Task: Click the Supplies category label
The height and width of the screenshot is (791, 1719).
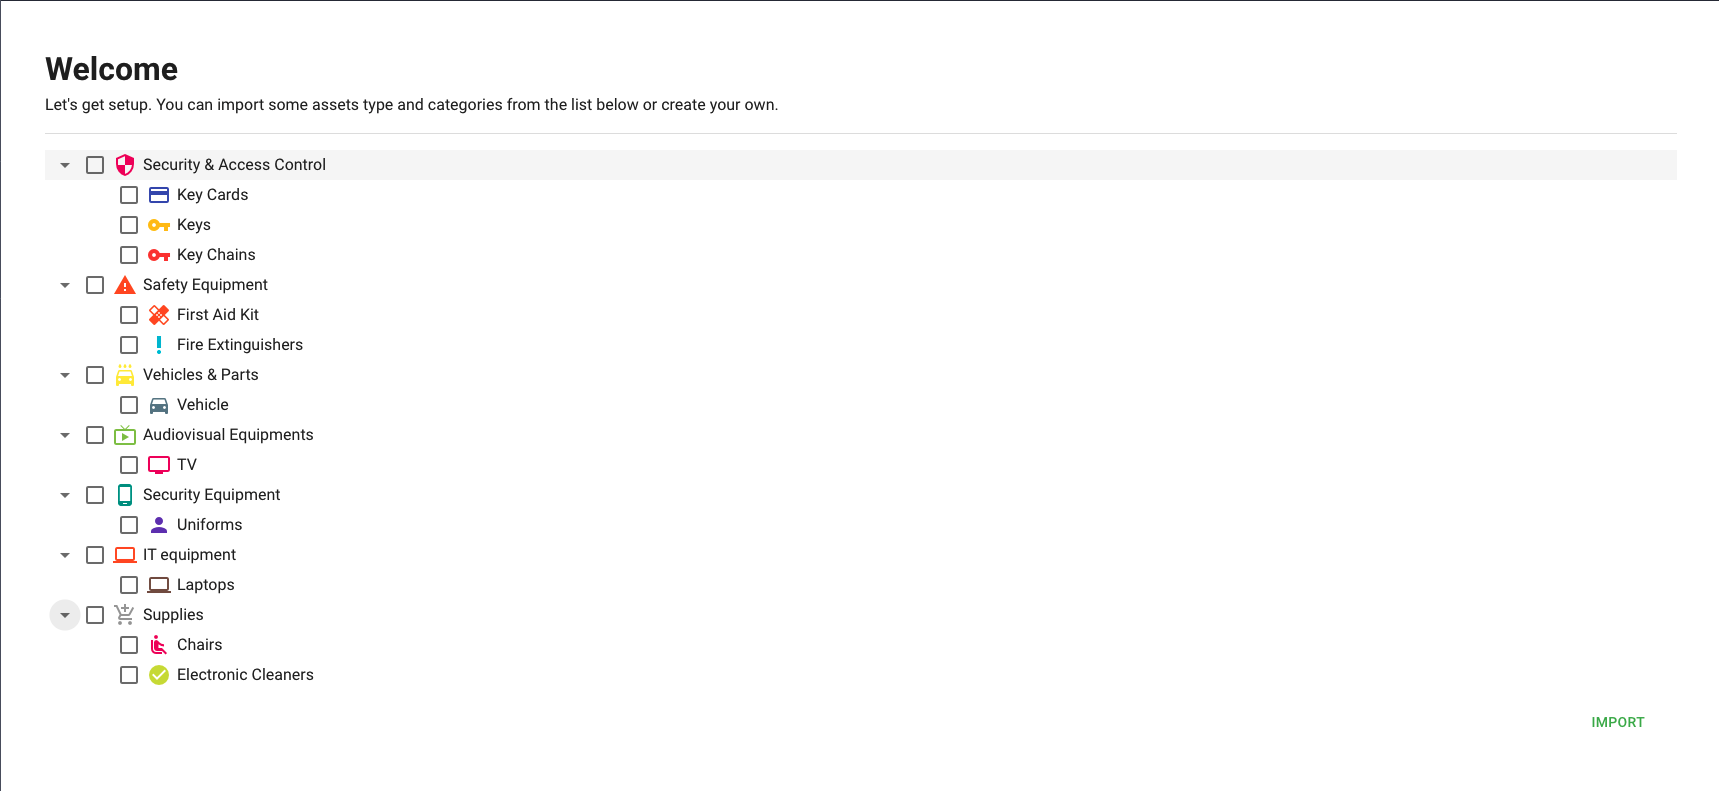Action: tap(173, 615)
